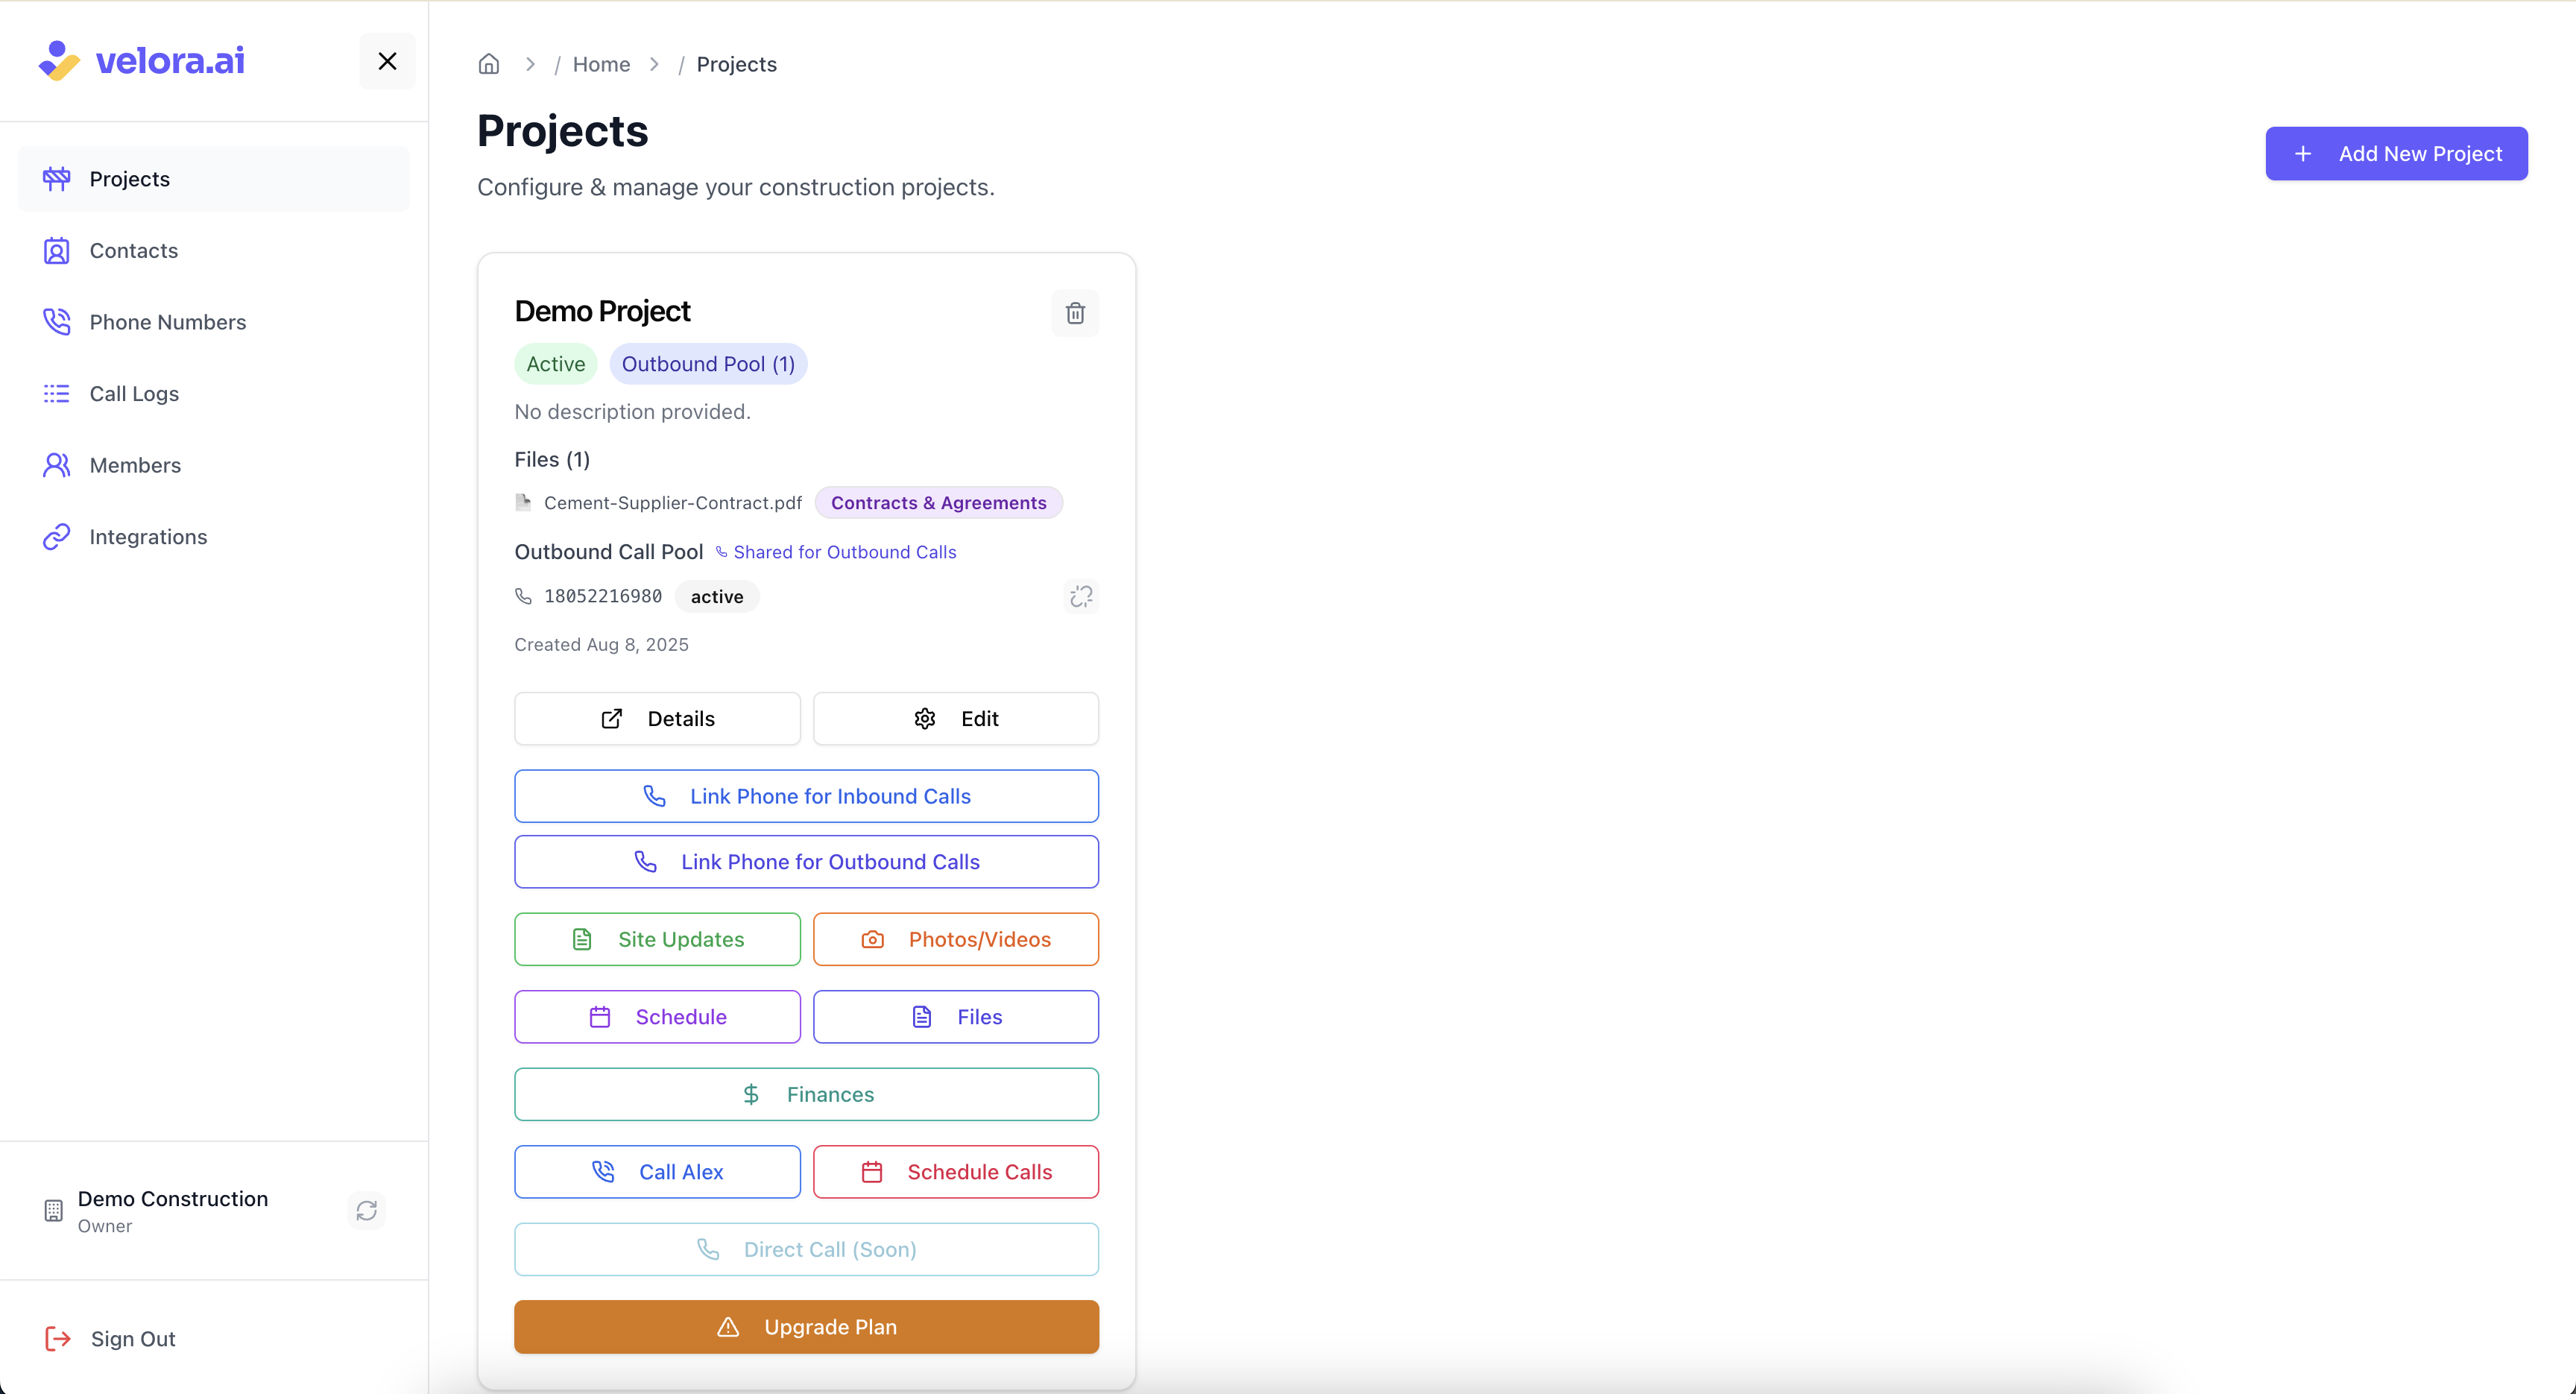2576x1394 pixels.
Task: Click the Upgrade Plan button
Action: coord(806,1327)
